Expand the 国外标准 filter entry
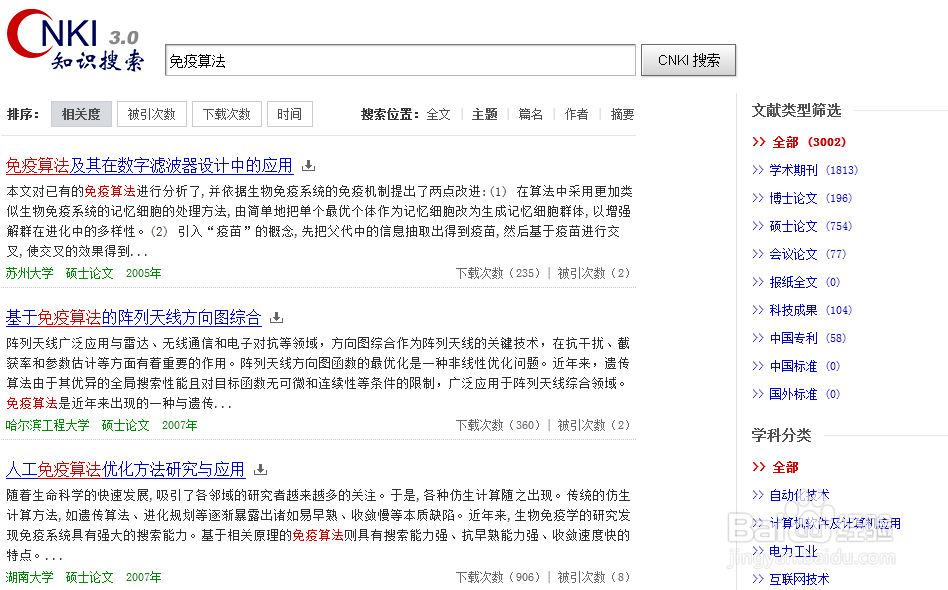948x590 pixels. click(x=790, y=394)
